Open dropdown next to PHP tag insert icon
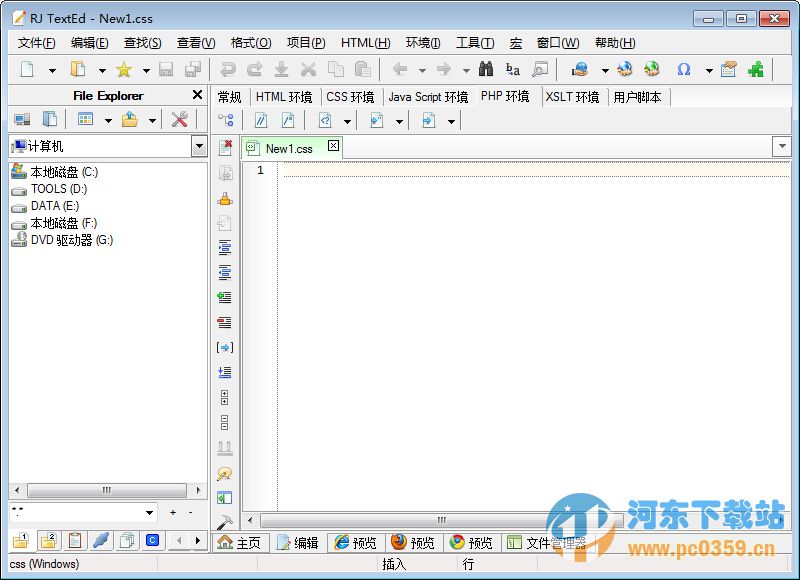Screen dimensions: 800x580 (x=347, y=122)
